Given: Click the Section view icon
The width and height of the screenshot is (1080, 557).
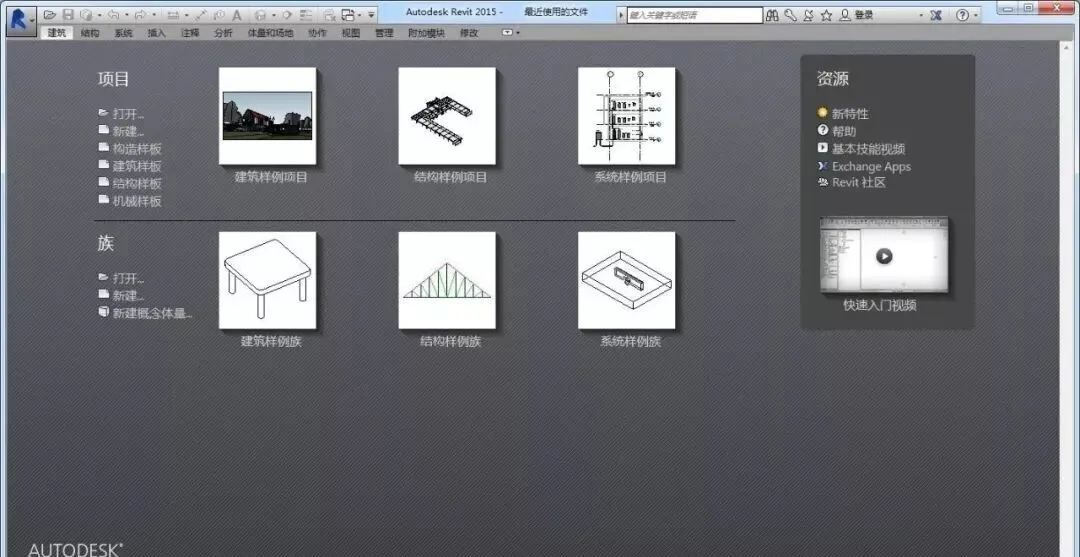Looking at the screenshot, I should (287, 14).
